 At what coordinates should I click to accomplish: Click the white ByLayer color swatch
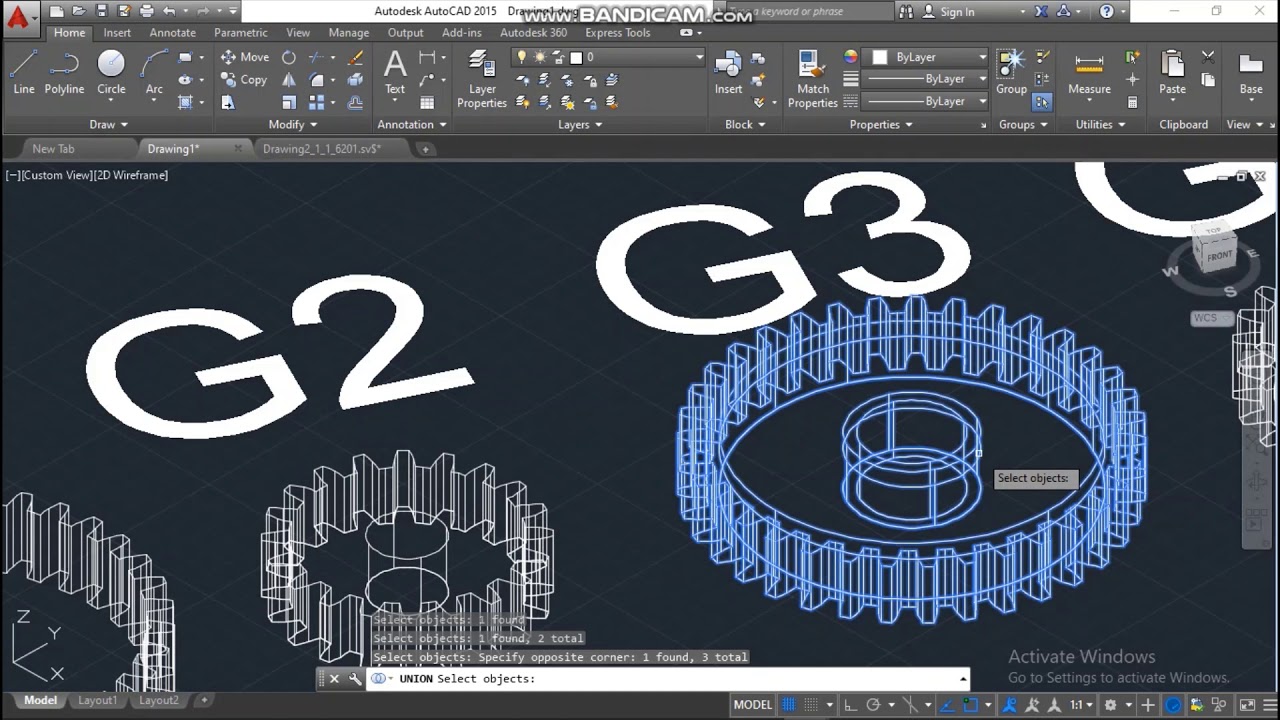point(880,57)
